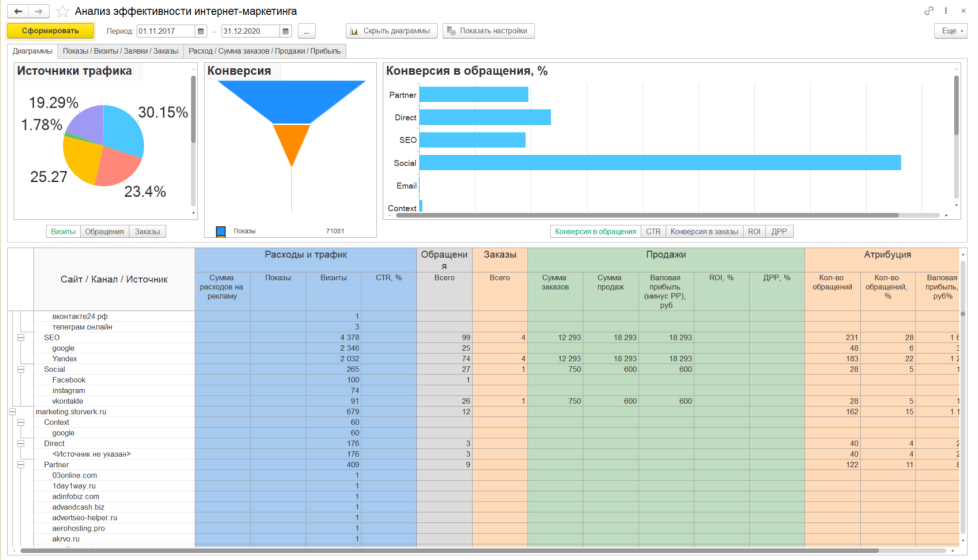Copy report link via chain icon
Screen dimensions: 978x560
tap(929, 10)
